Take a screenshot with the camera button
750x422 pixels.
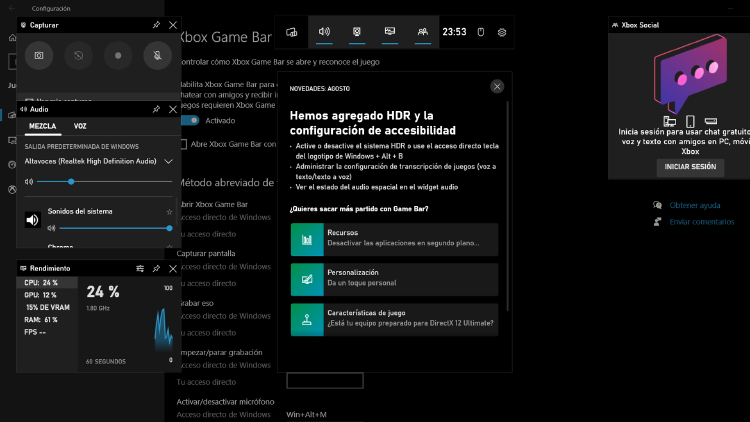(x=39, y=56)
